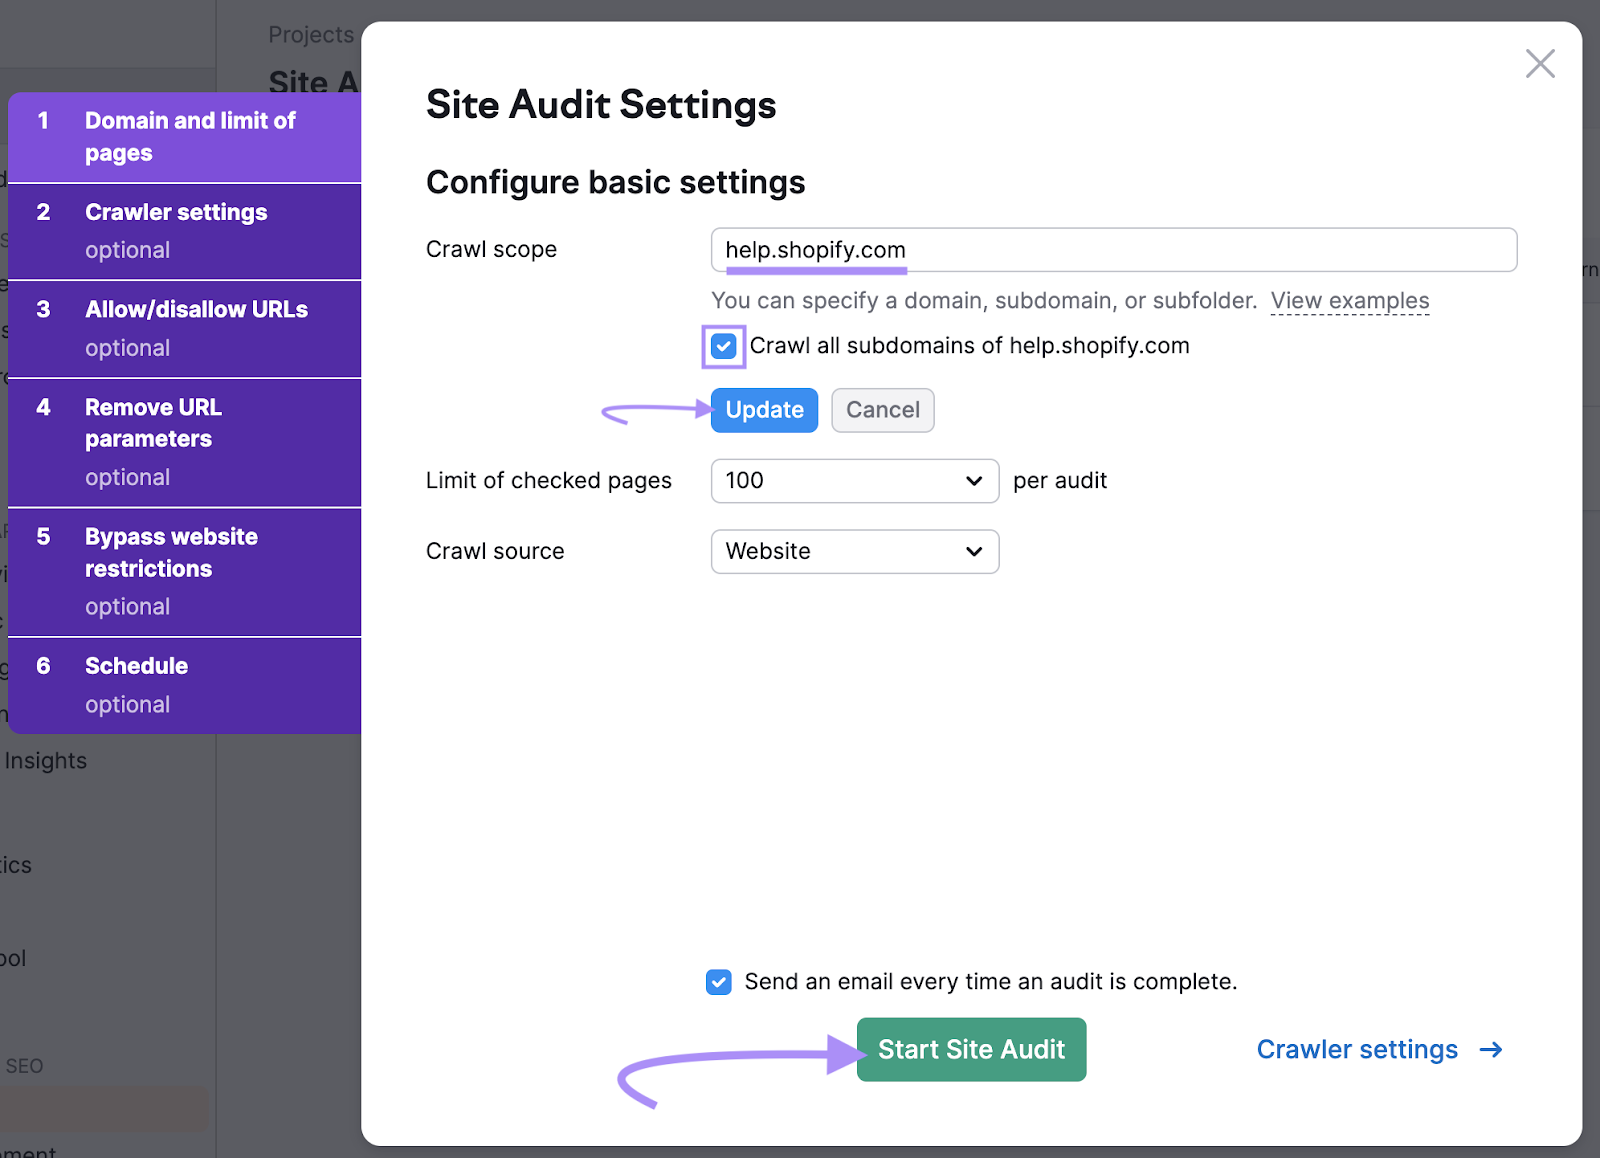Click the crawl scope input showing help.shopify.com
1600x1158 pixels.
[1113, 250]
